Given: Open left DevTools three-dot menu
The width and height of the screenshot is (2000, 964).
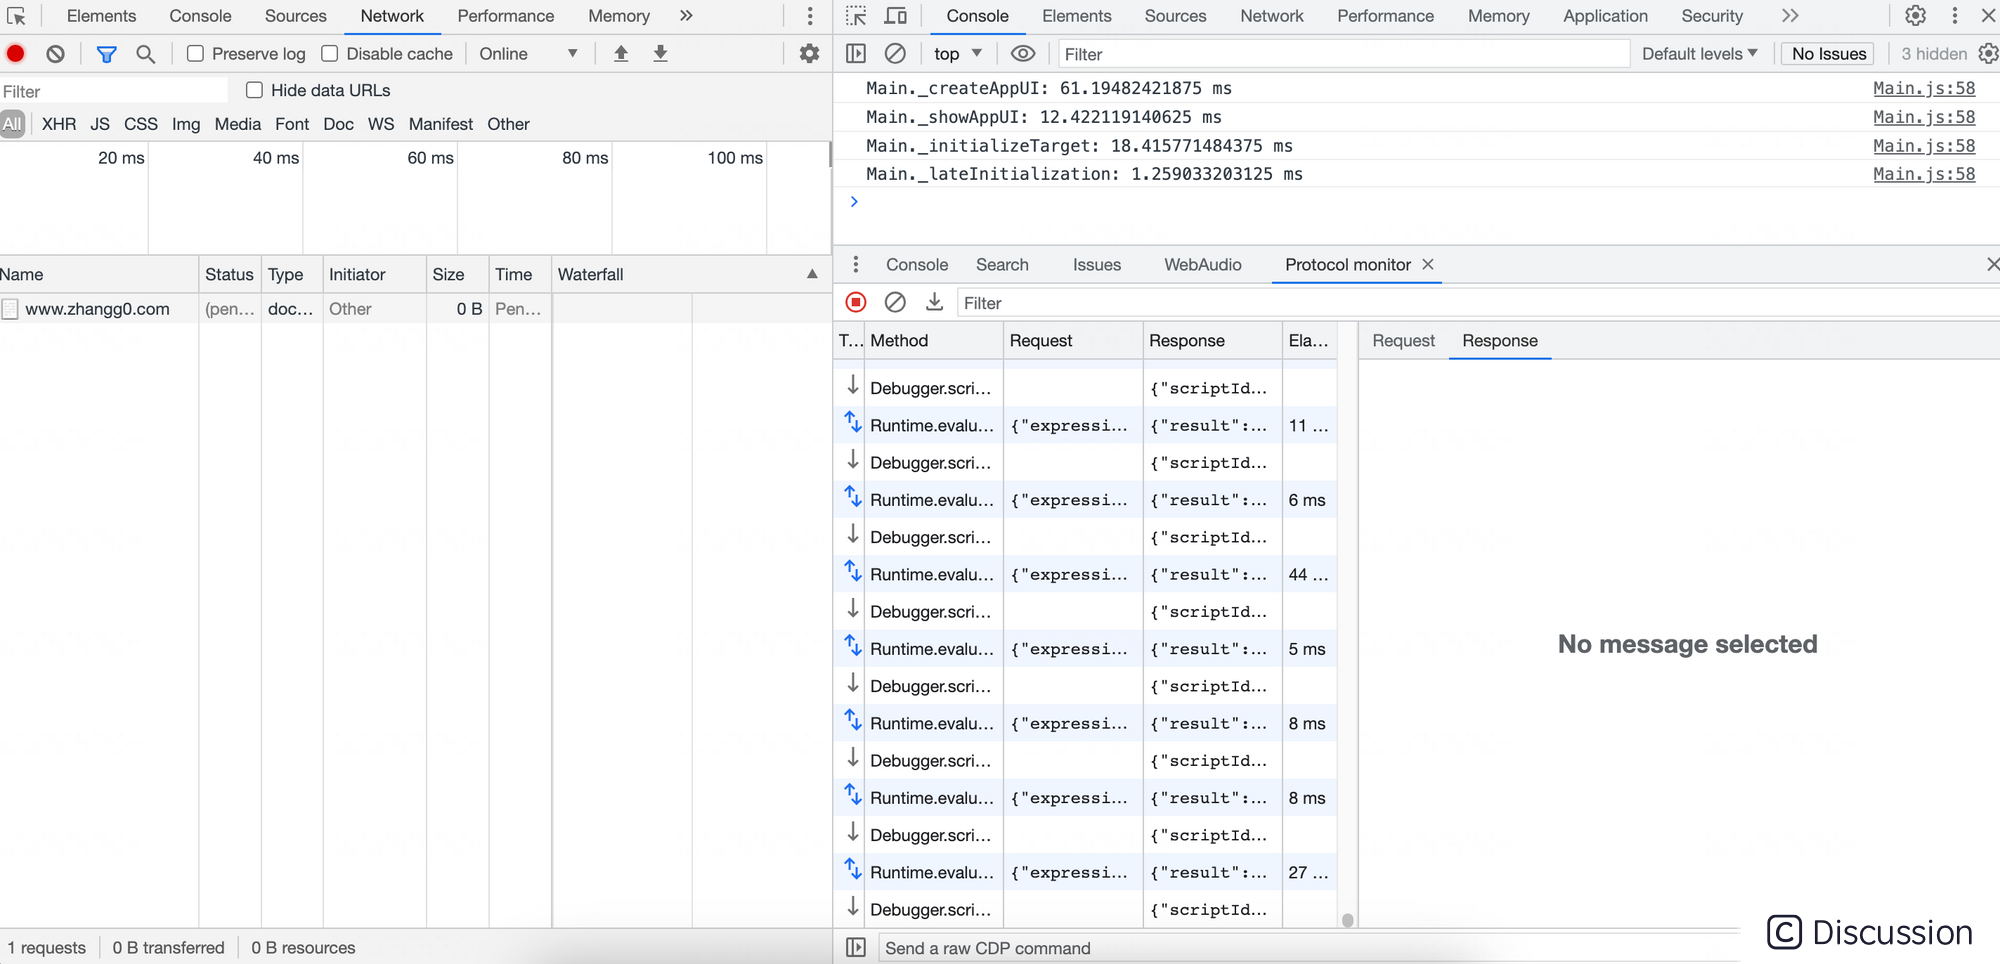Looking at the screenshot, I should 810,16.
